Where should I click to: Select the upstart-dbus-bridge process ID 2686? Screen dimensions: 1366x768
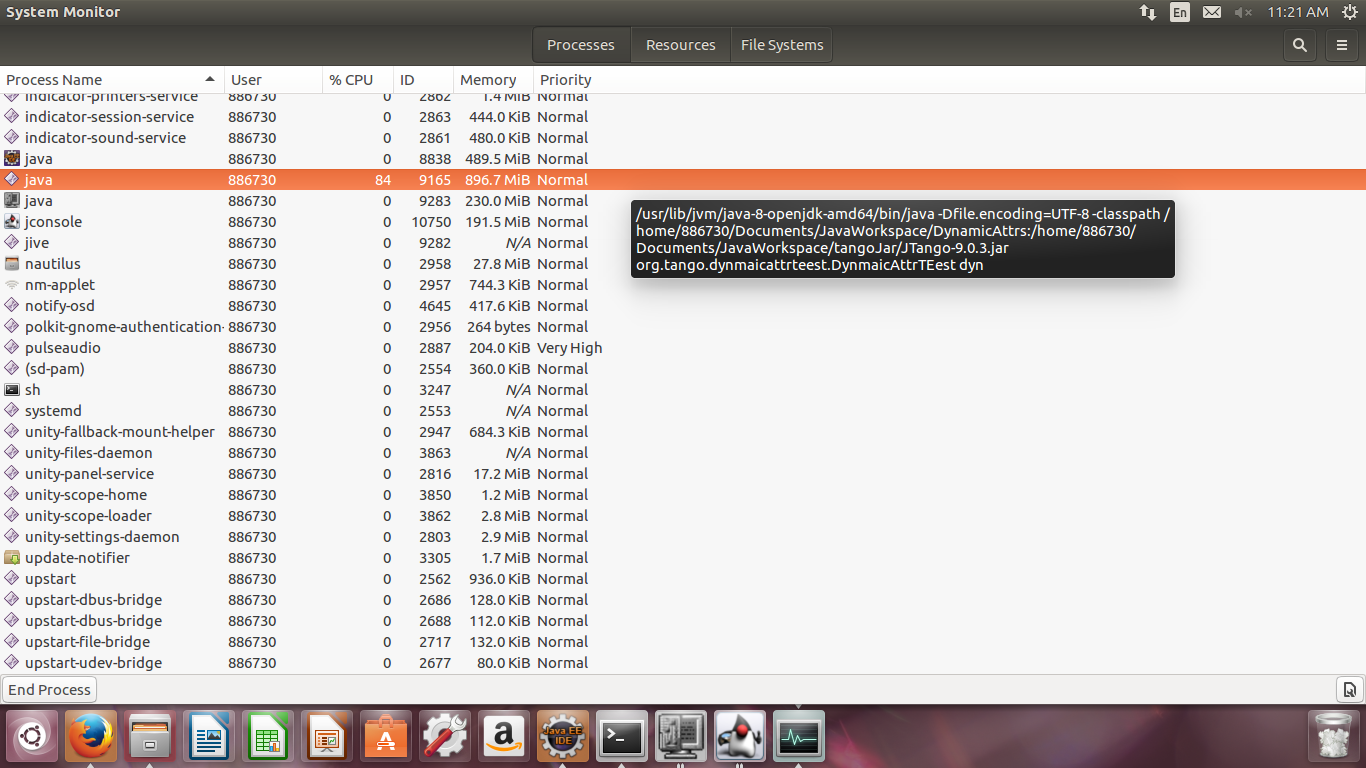(683, 600)
